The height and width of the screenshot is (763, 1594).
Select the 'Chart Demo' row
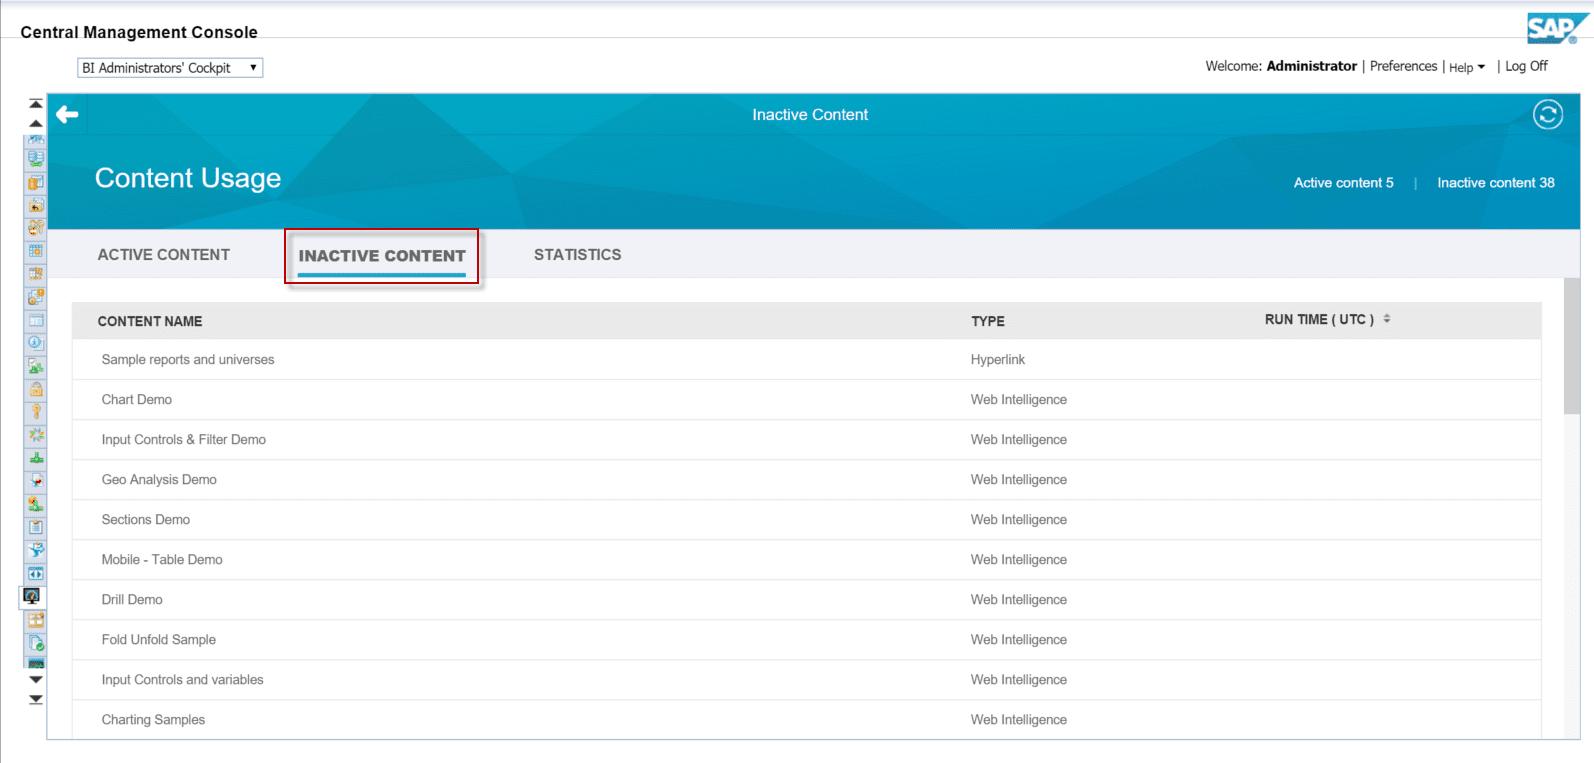pyautogui.click(x=806, y=400)
